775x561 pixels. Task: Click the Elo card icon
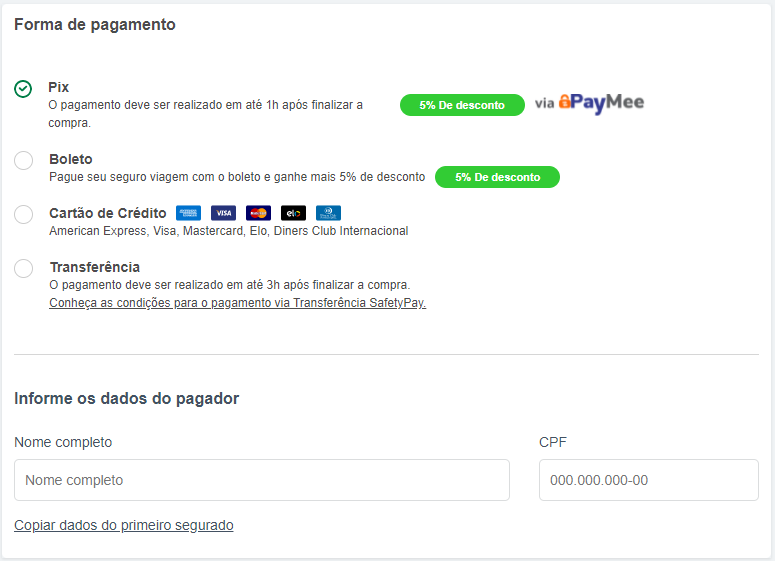click(x=294, y=213)
